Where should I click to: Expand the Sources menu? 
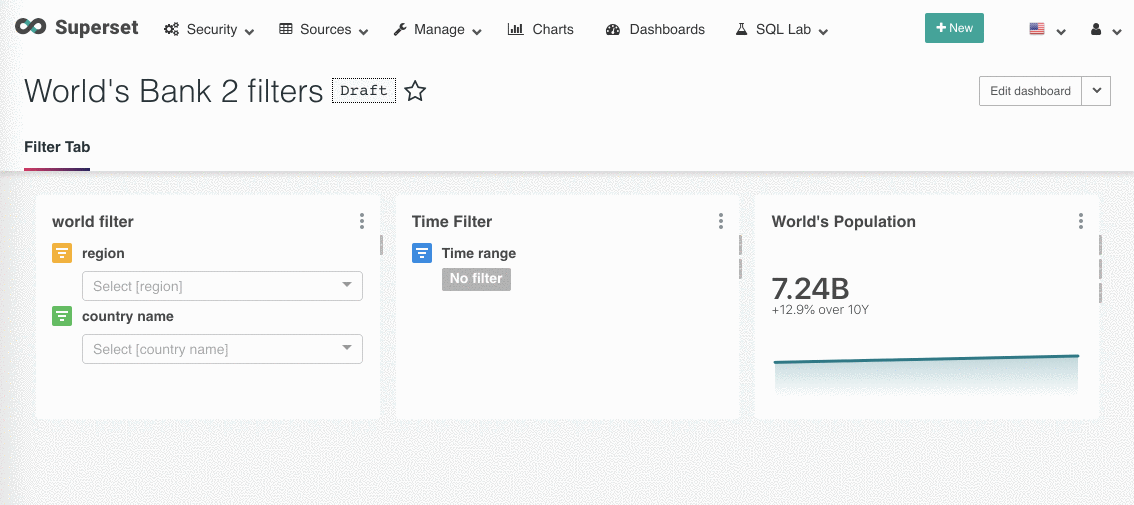364,33
